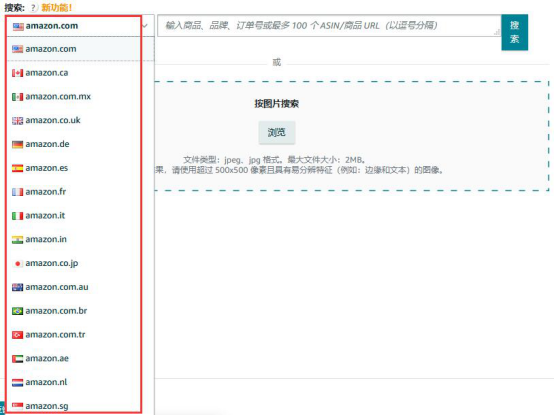This screenshot has width=554, height=415.
Task: Select amazon.co.uk from list
Action: (x=81, y=120)
